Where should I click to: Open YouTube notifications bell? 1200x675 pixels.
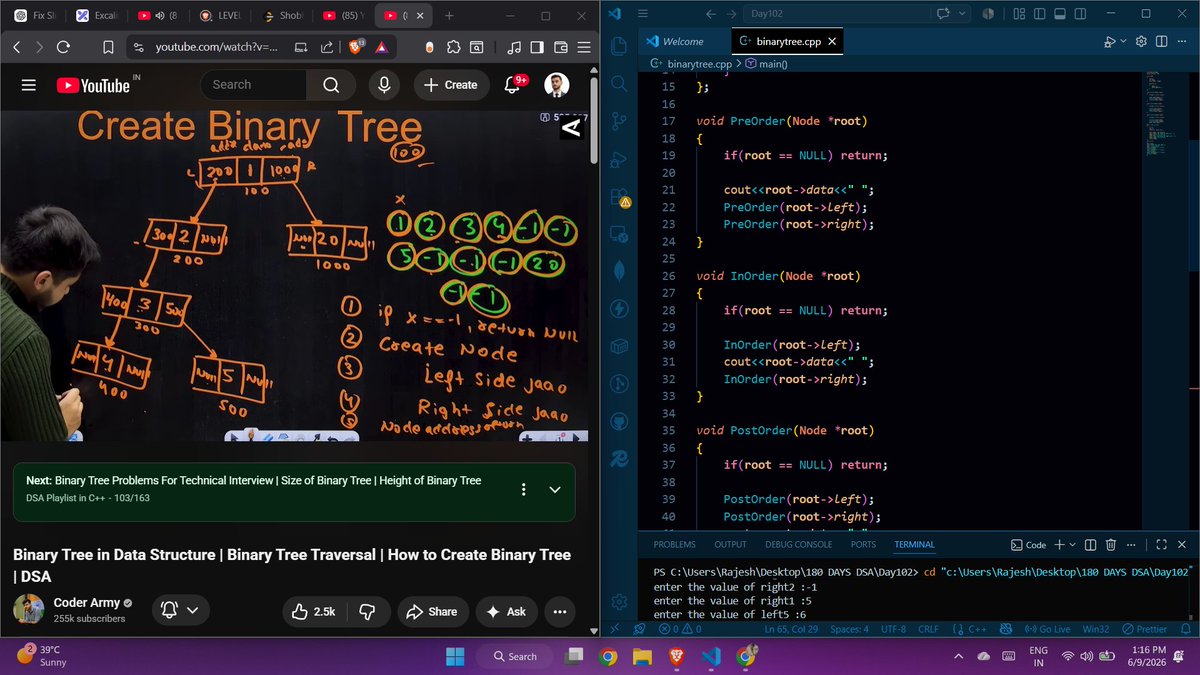(x=513, y=85)
